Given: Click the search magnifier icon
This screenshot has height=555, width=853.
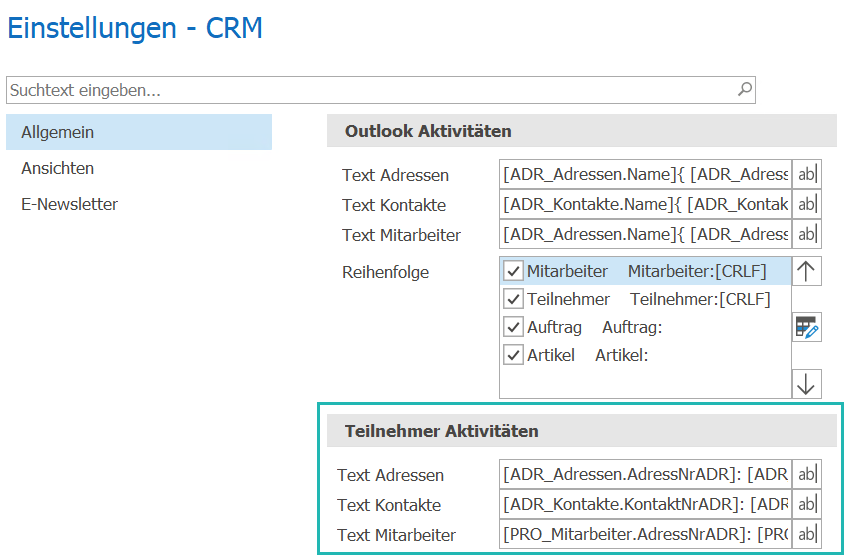Looking at the screenshot, I should click(x=745, y=89).
